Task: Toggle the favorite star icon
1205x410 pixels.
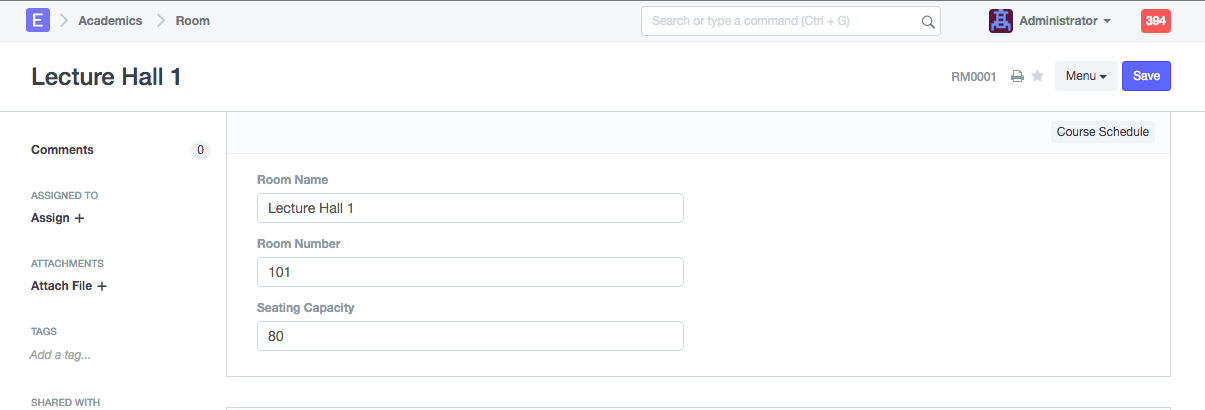Action: tap(1038, 76)
